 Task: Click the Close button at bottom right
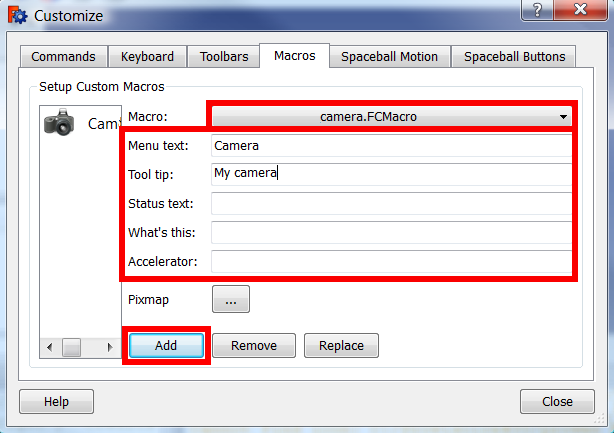click(x=557, y=401)
